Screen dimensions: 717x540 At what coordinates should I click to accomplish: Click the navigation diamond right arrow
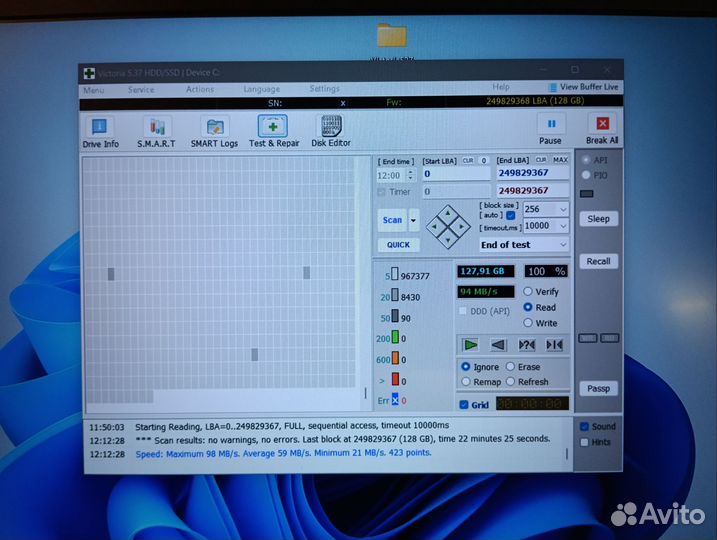coord(462,226)
